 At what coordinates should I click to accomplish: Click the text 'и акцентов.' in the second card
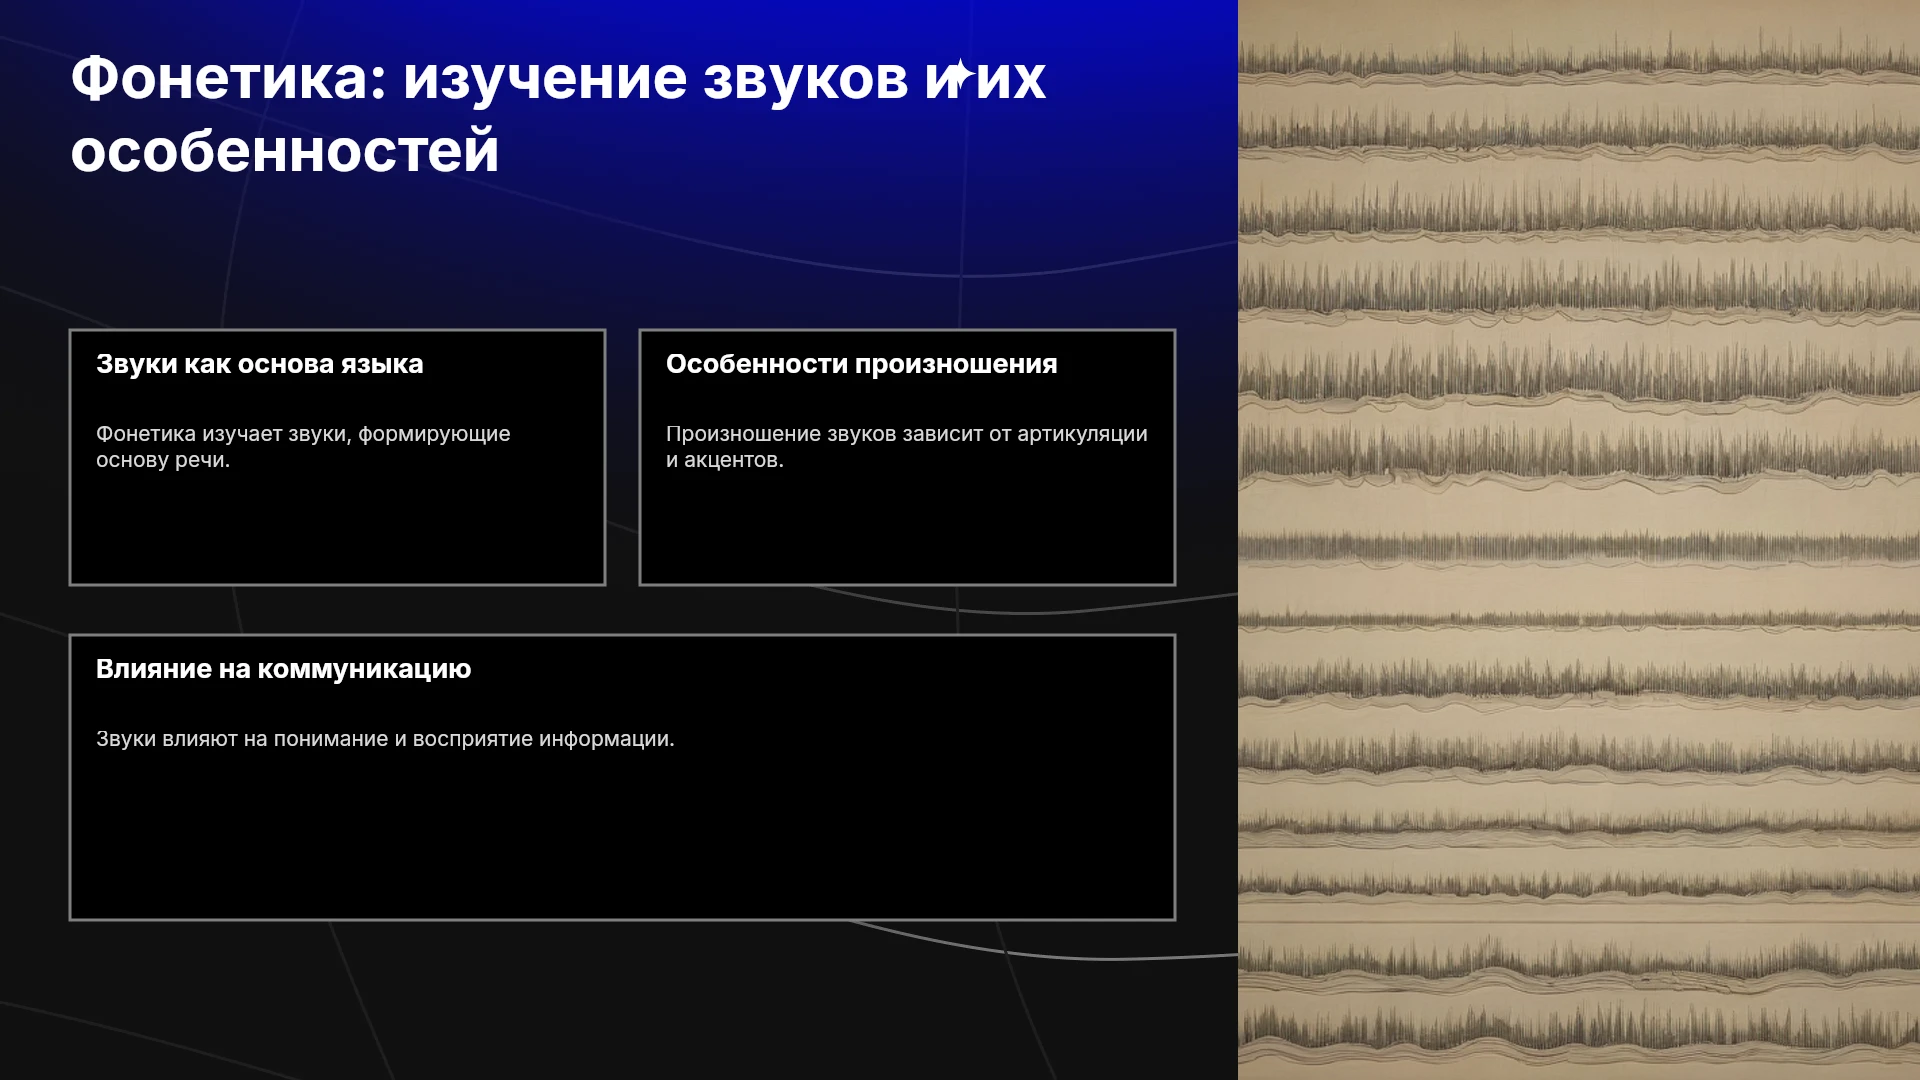coord(725,460)
